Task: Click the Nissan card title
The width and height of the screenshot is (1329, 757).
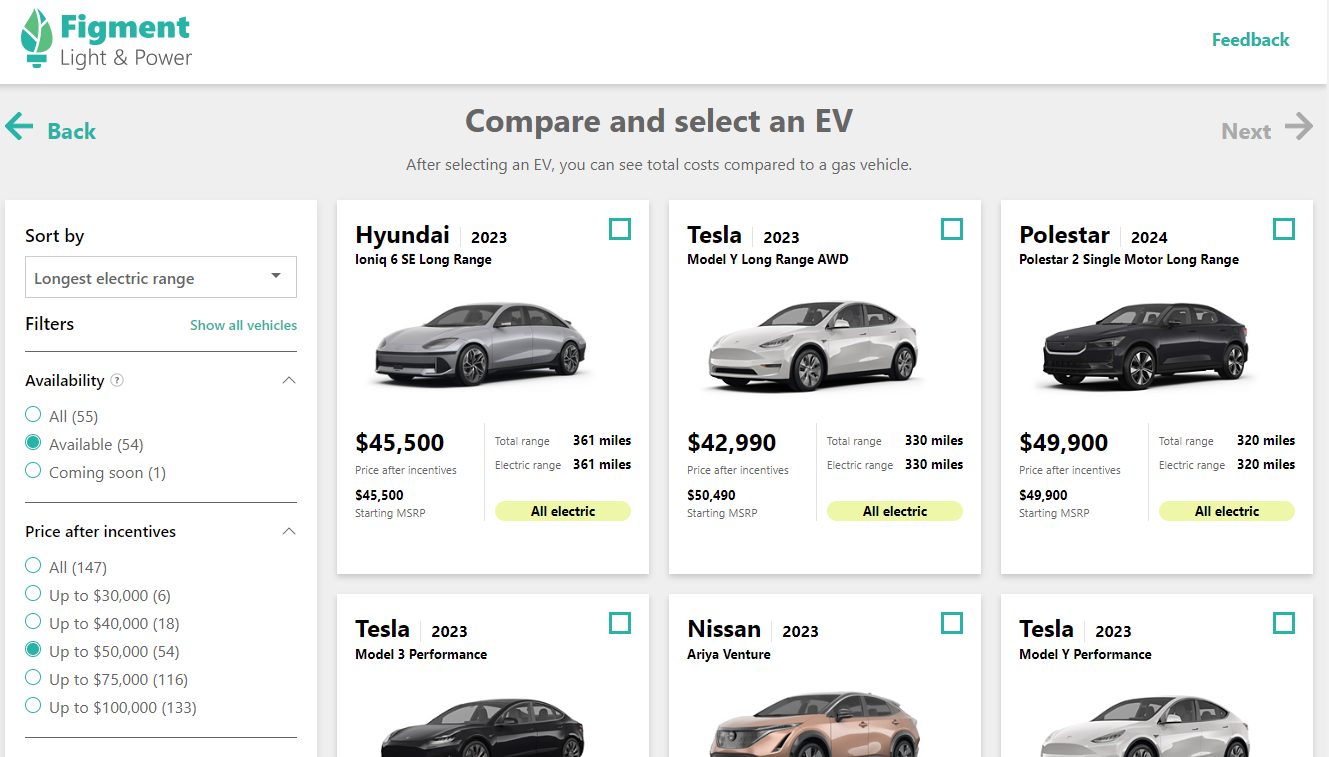Action: tap(724, 629)
